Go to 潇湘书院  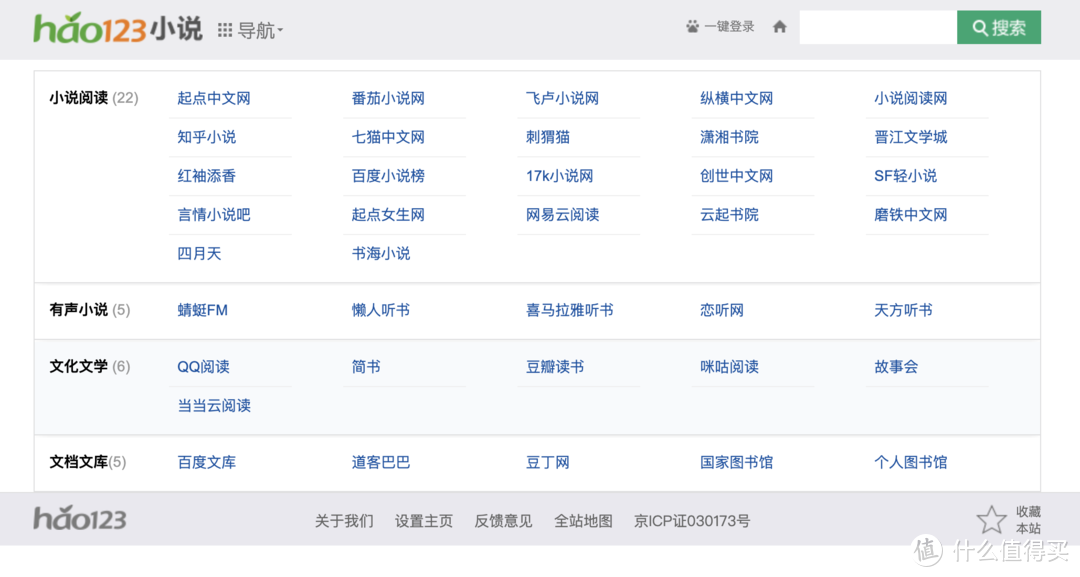(729, 137)
